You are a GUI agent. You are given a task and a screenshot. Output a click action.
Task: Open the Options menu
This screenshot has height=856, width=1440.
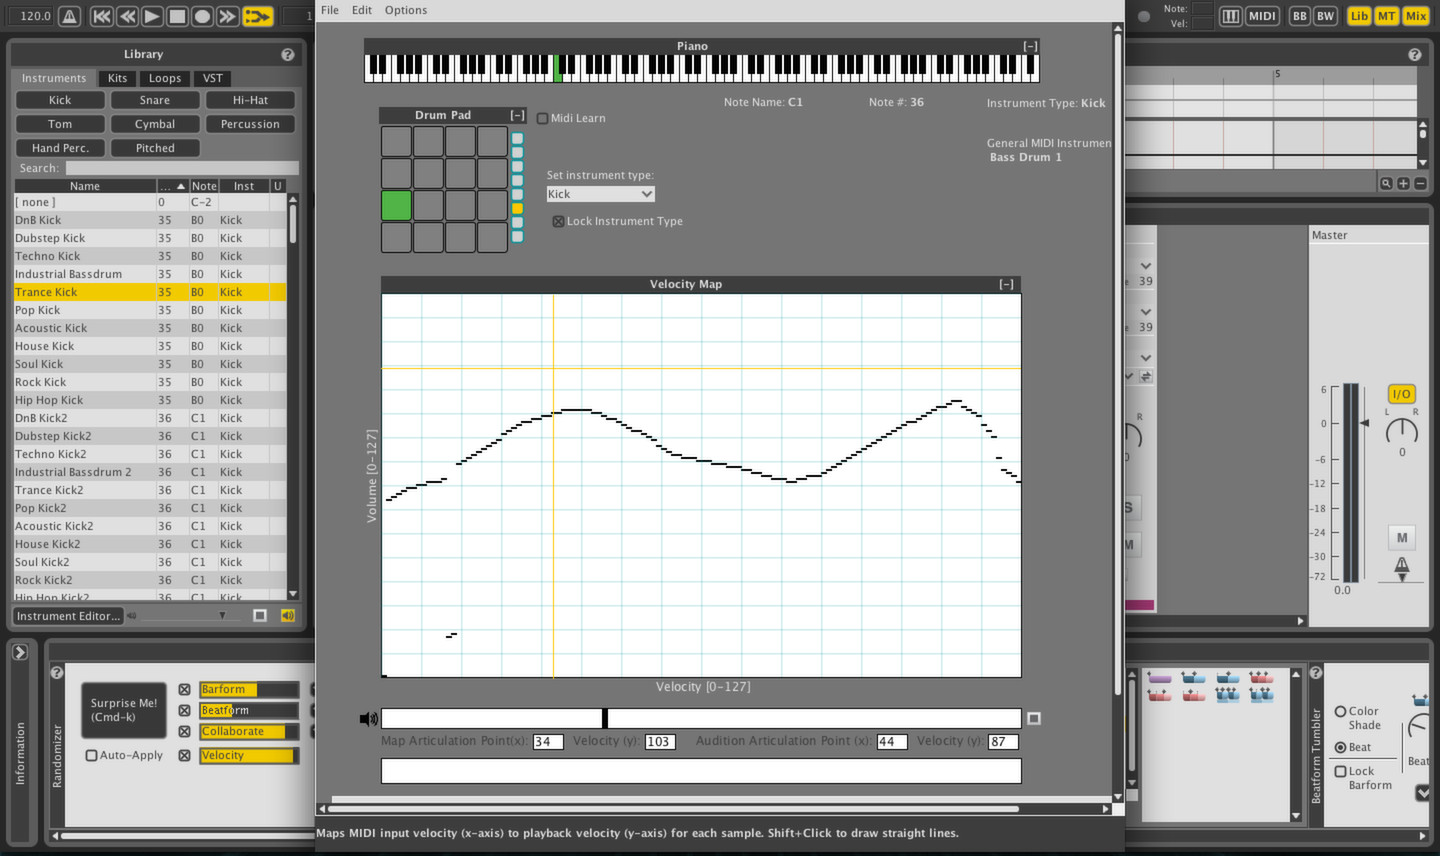405,10
